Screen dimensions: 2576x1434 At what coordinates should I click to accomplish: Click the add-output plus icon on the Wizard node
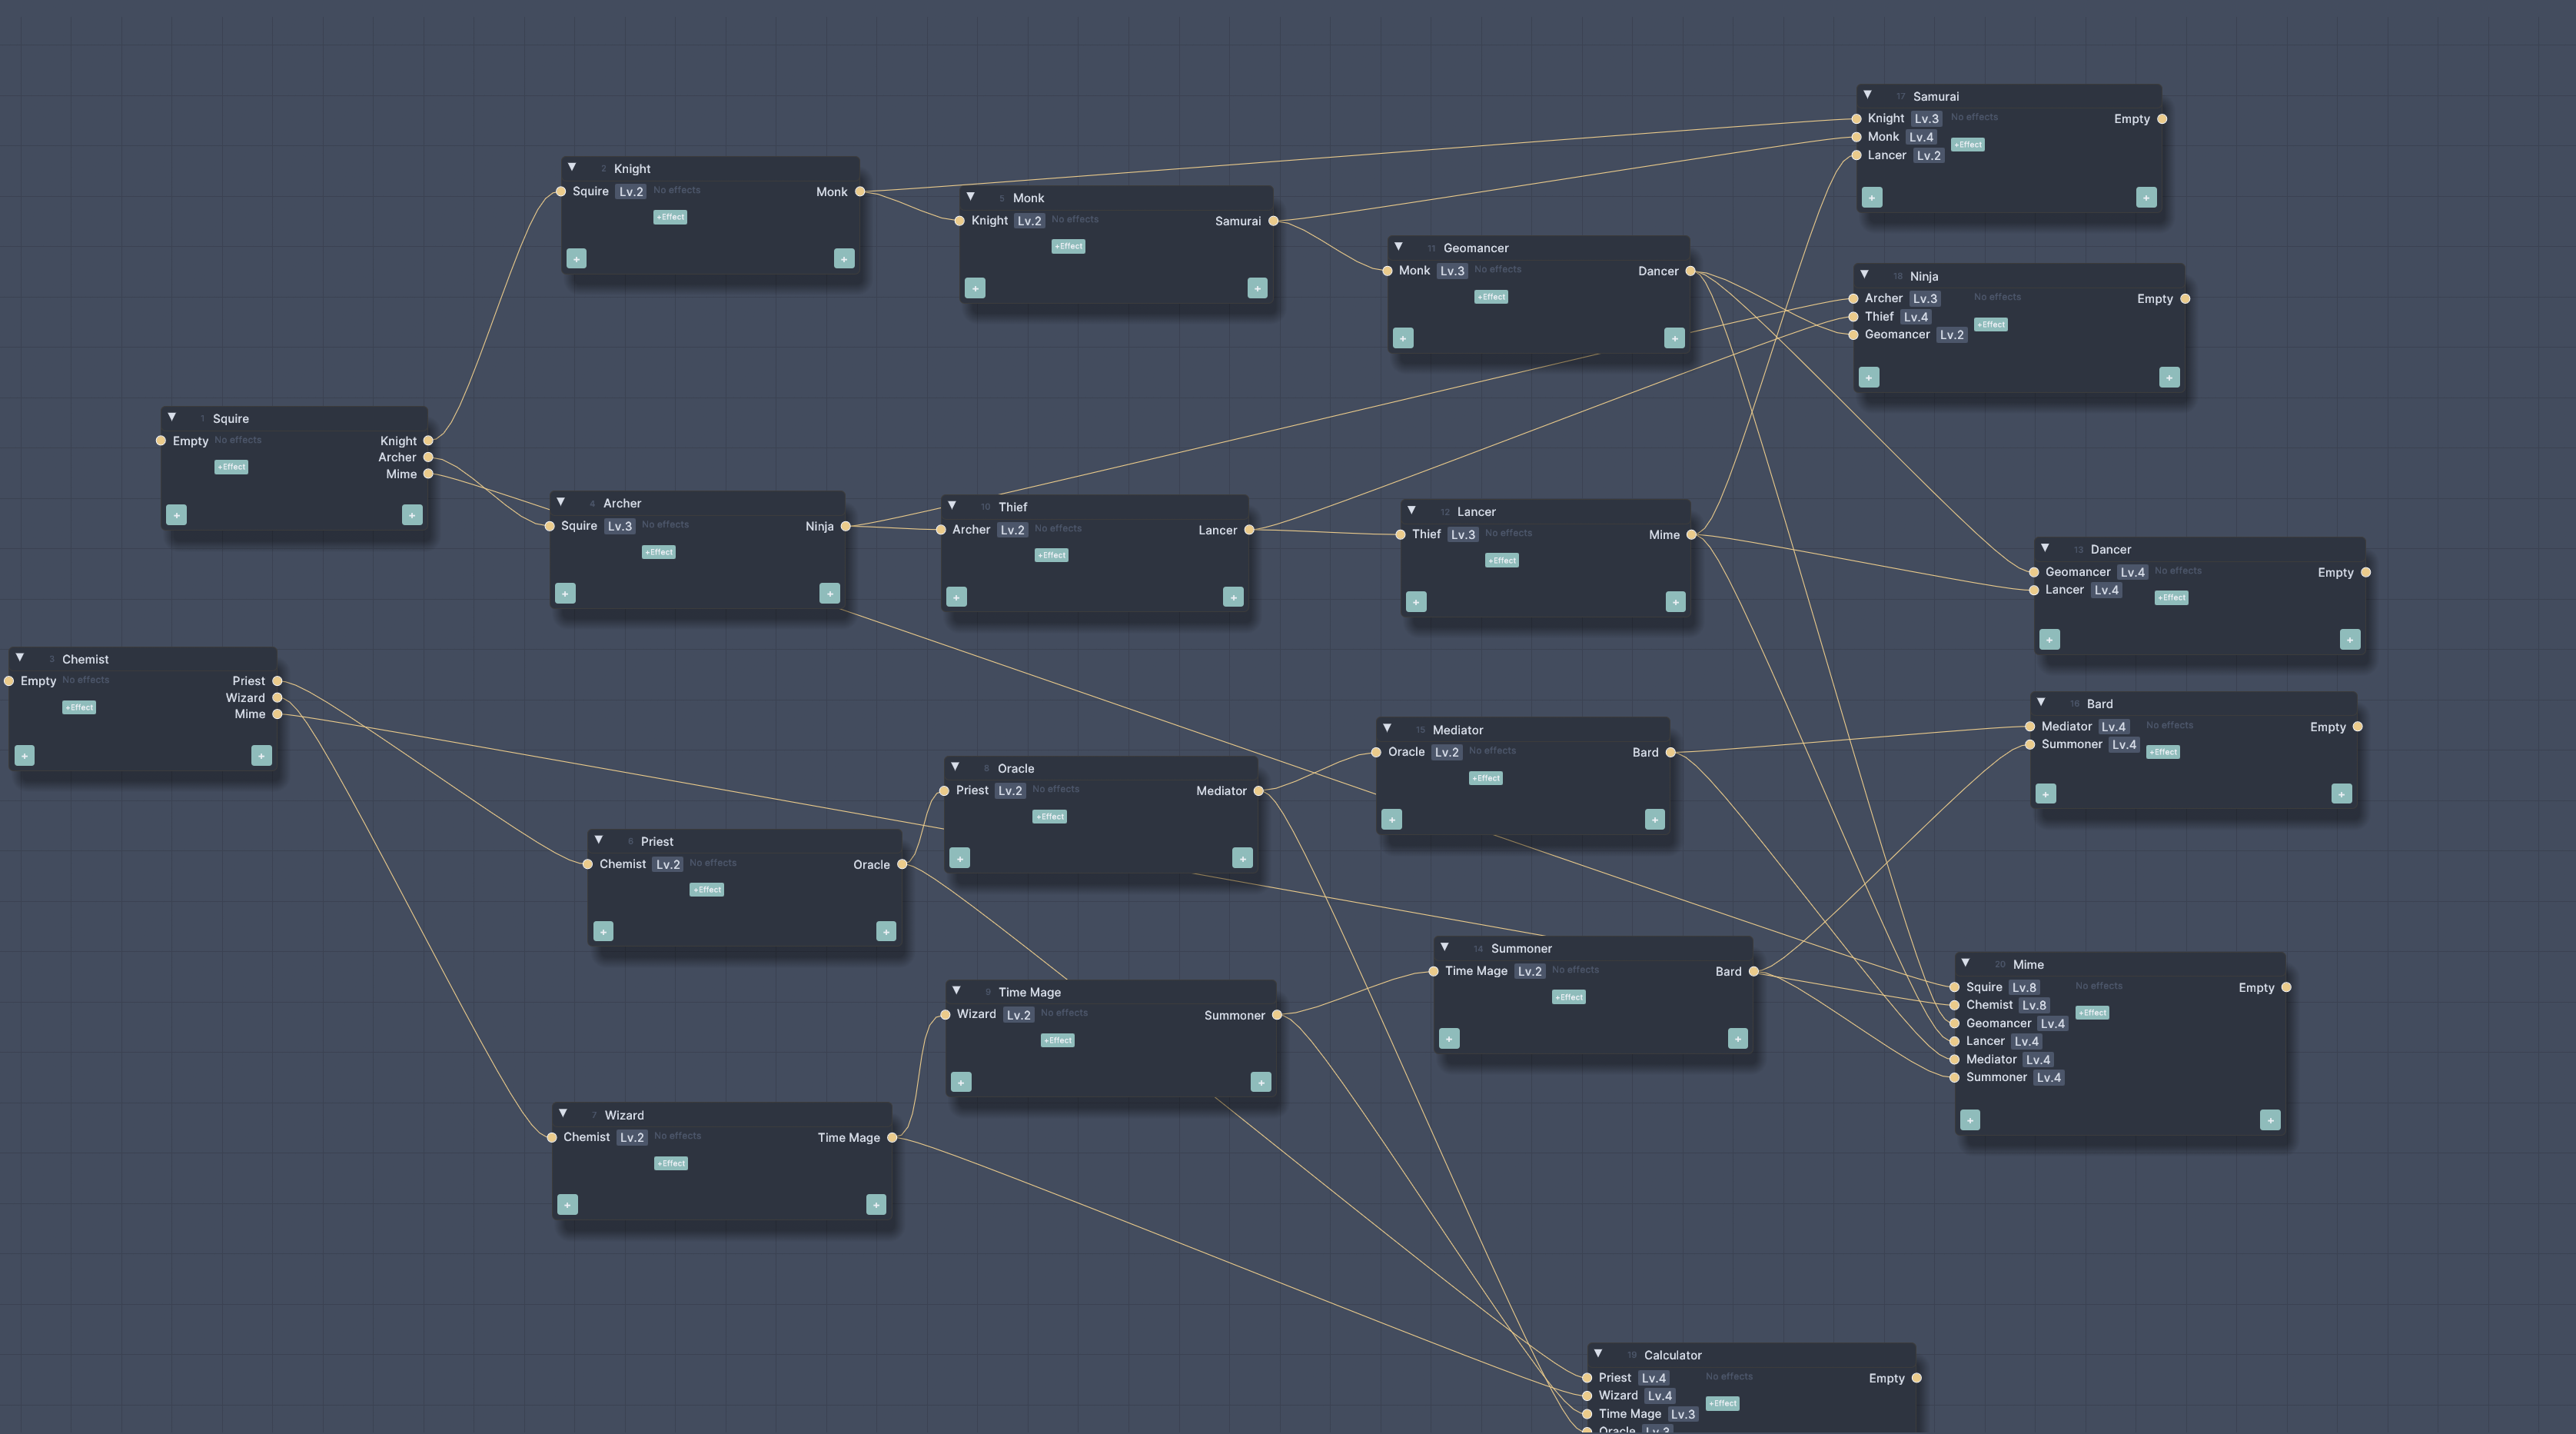pyautogui.click(x=875, y=1204)
